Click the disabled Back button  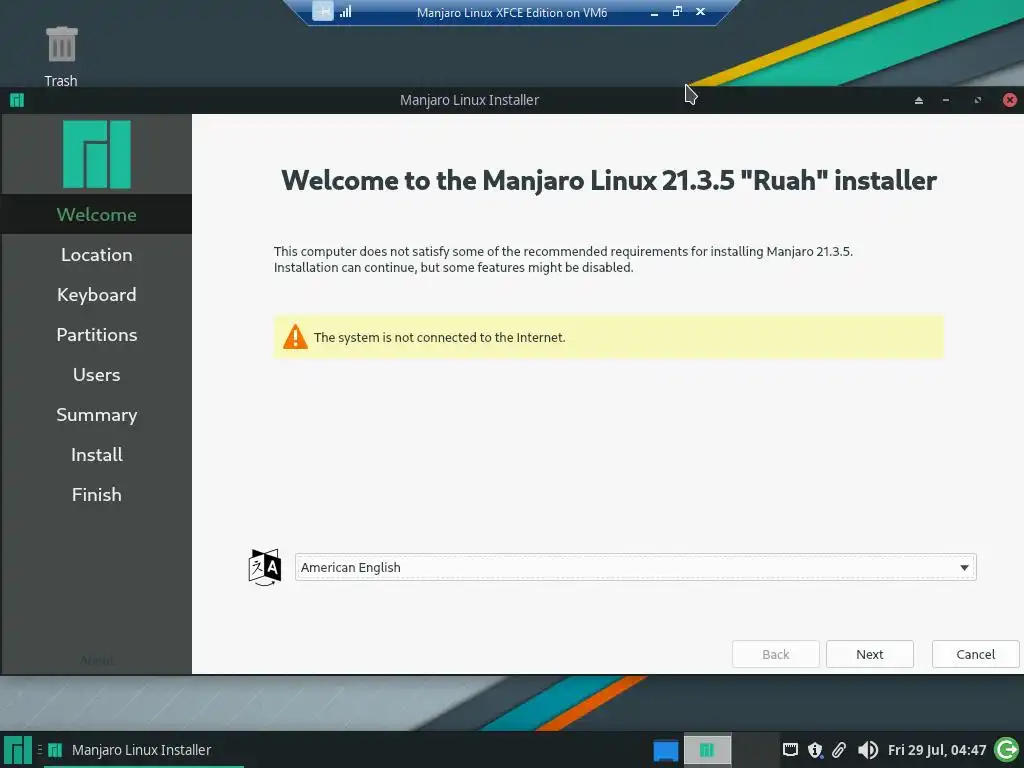coord(776,654)
